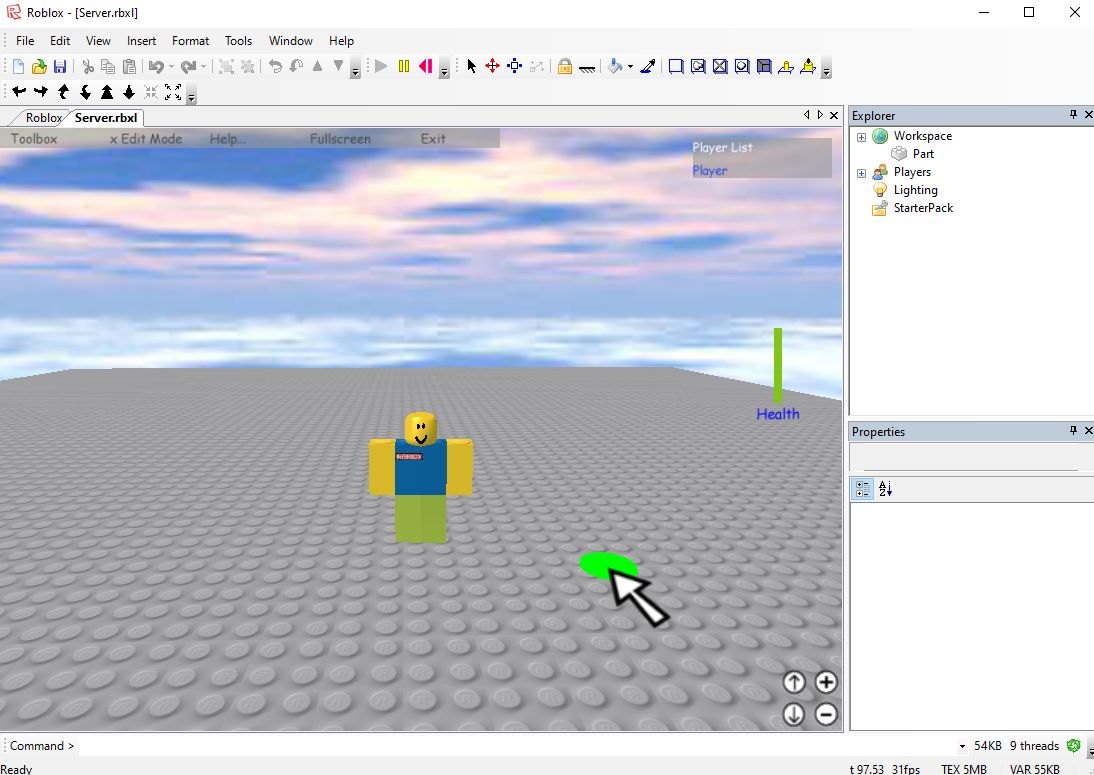Toggle the Lock tool padlock icon
Image resolution: width=1094 pixels, height=775 pixels.
(564, 66)
